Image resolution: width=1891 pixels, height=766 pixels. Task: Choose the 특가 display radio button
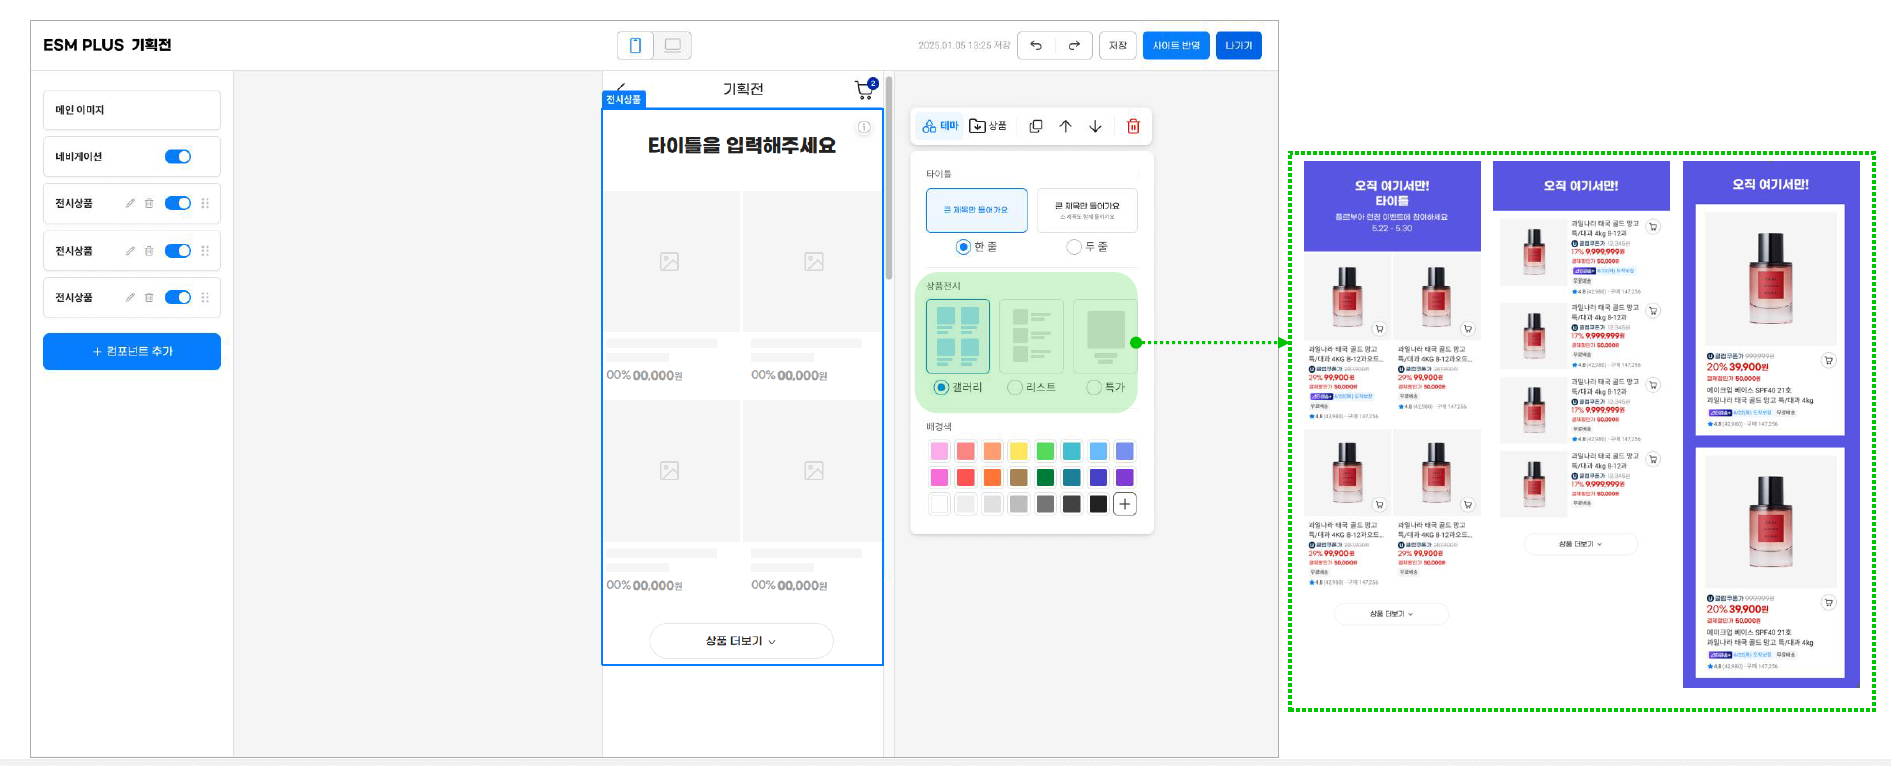pos(1094,387)
